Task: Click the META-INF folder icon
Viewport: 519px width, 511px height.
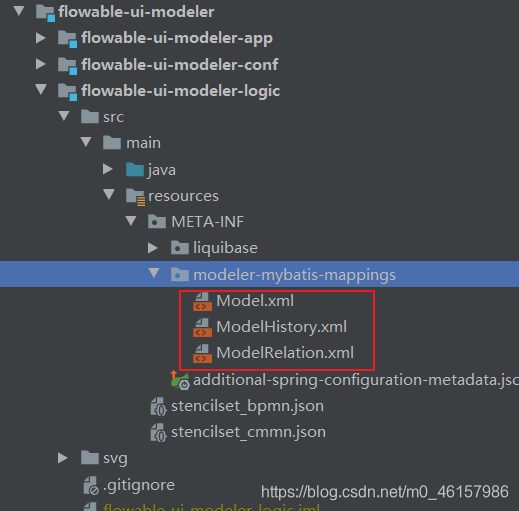Action: click(x=157, y=221)
